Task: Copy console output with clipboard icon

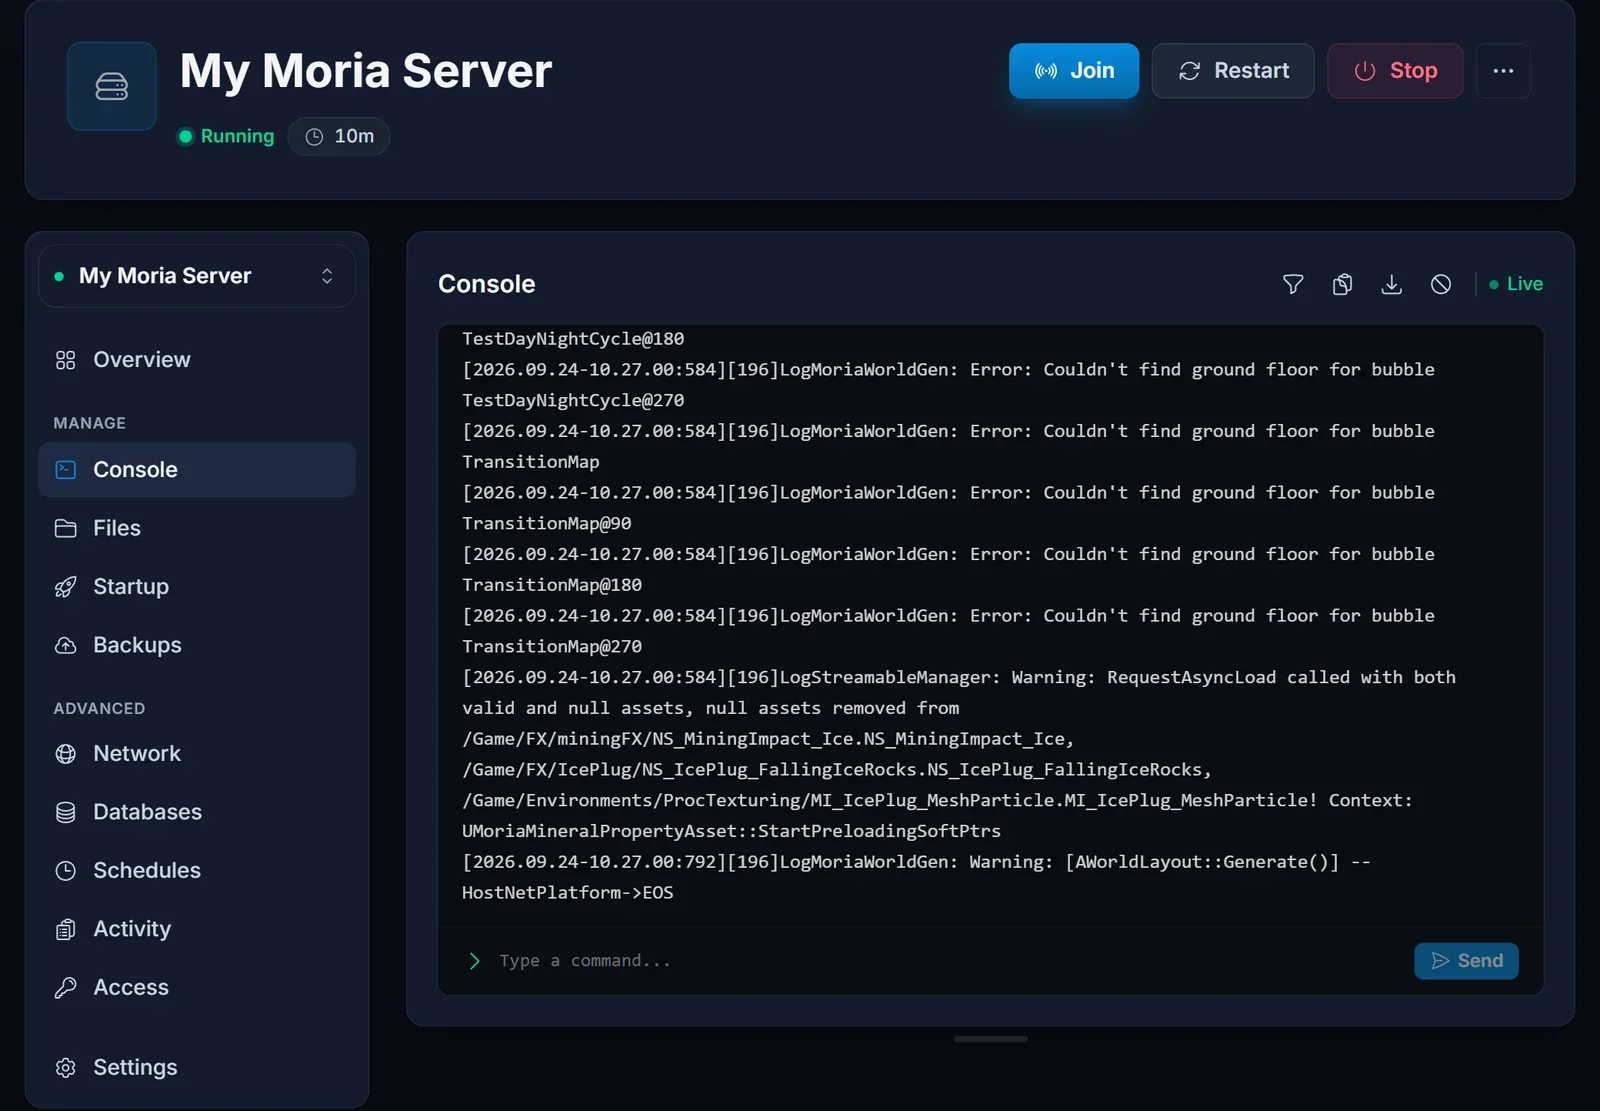Action: 1342,285
